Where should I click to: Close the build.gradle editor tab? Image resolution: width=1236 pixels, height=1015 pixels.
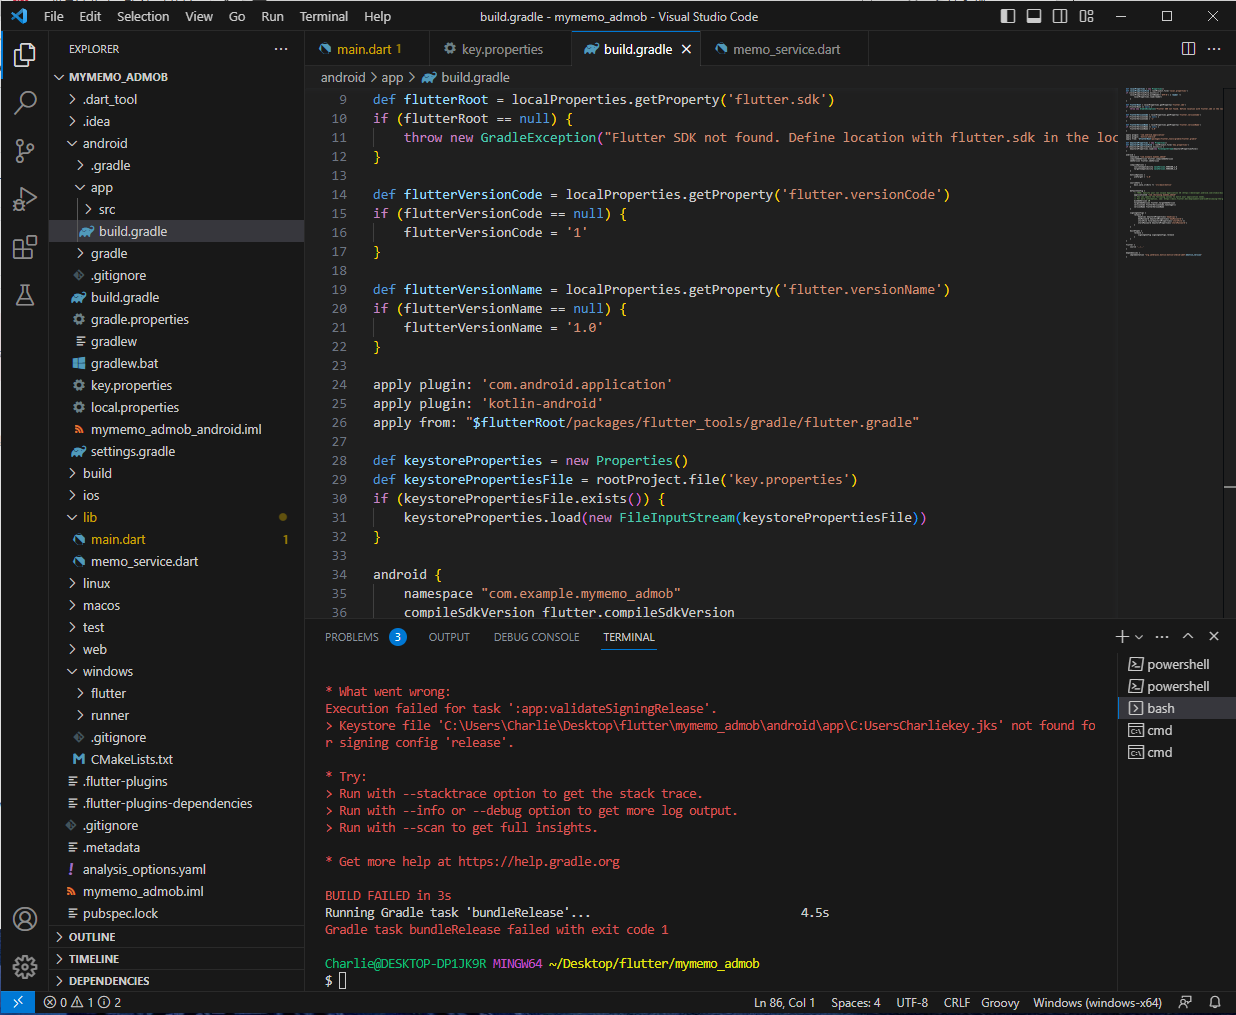tap(686, 49)
